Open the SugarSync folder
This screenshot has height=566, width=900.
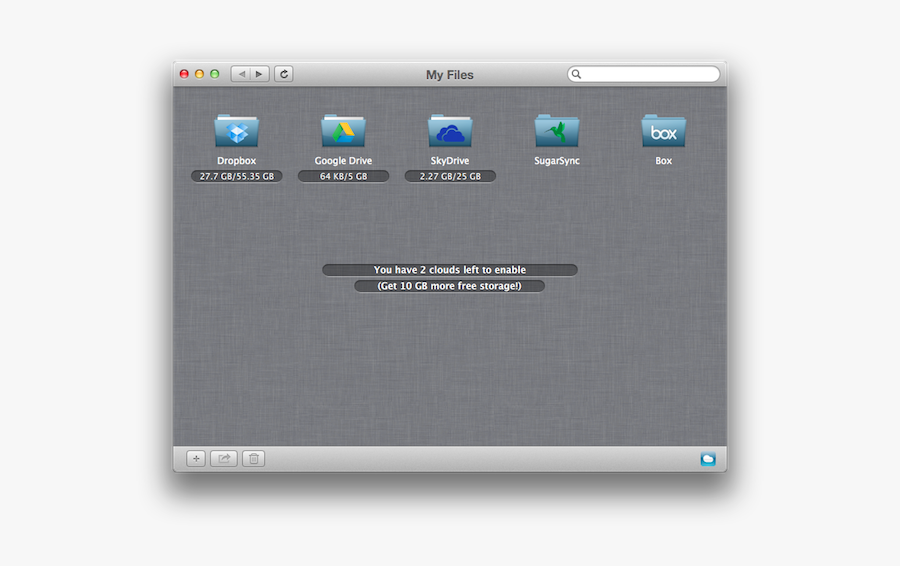coord(557,131)
